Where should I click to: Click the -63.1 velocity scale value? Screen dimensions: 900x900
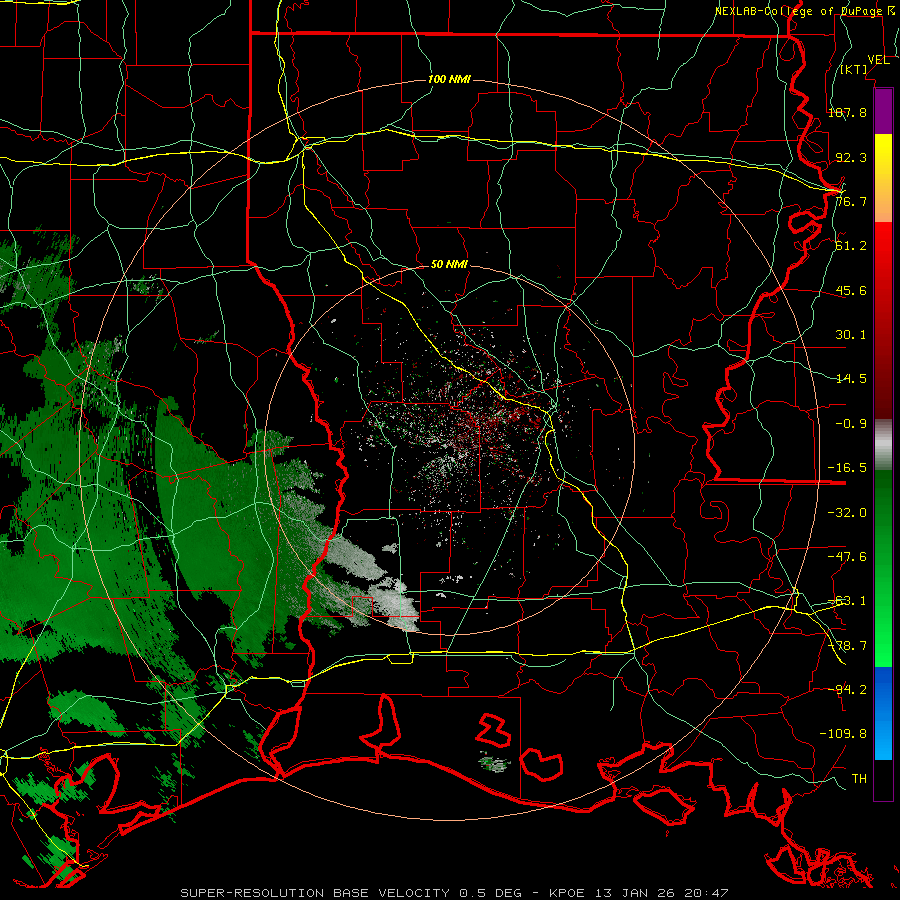847,601
